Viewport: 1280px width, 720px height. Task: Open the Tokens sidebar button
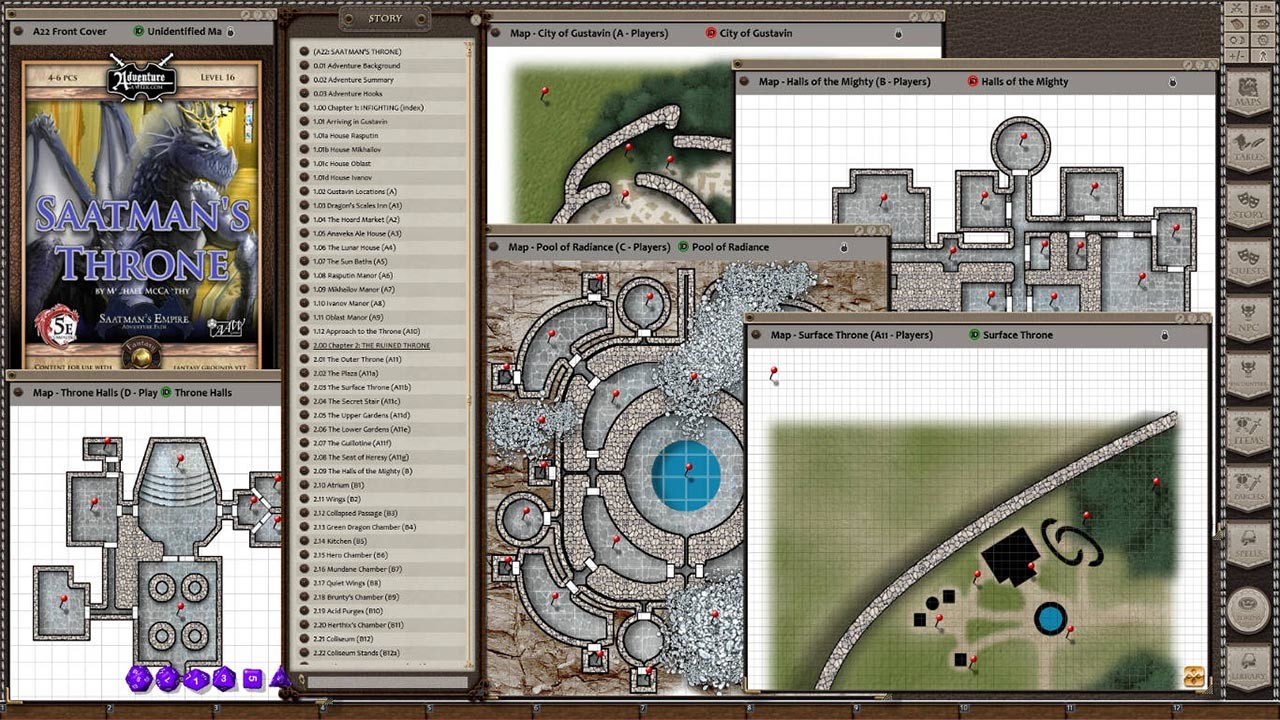tap(1248, 607)
